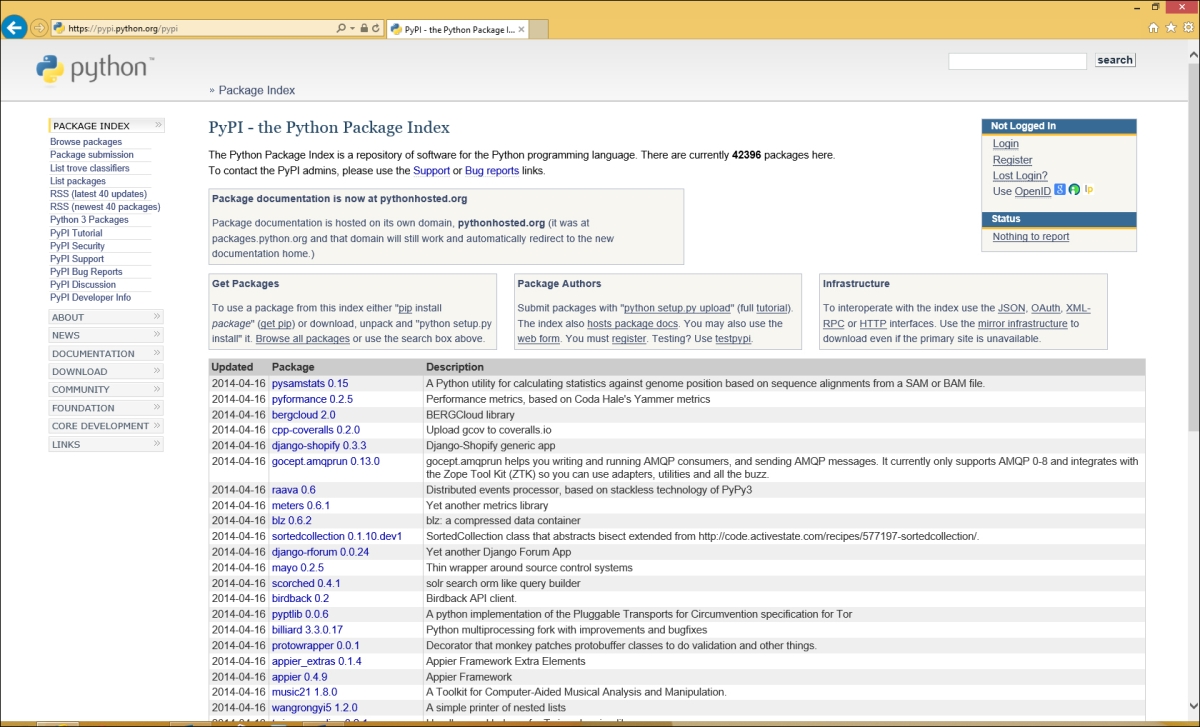Open the pyformance 0.2.5 package link
The image size is (1200, 727).
312,399
